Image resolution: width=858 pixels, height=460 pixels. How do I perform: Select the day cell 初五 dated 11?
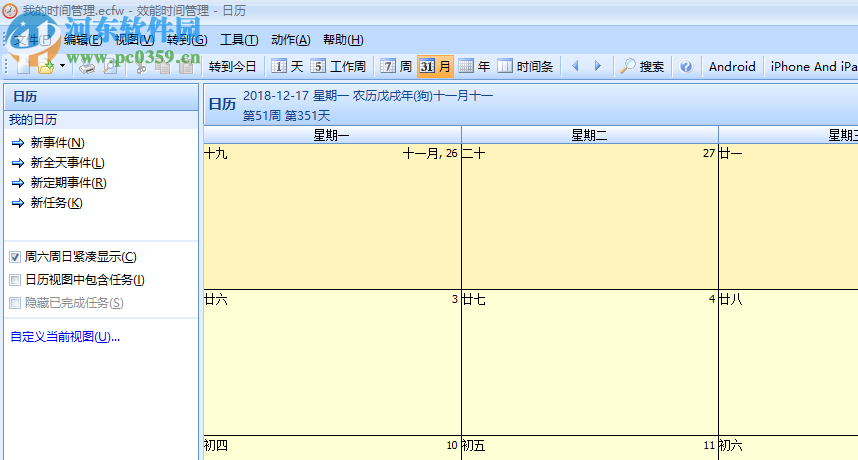coord(590,448)
